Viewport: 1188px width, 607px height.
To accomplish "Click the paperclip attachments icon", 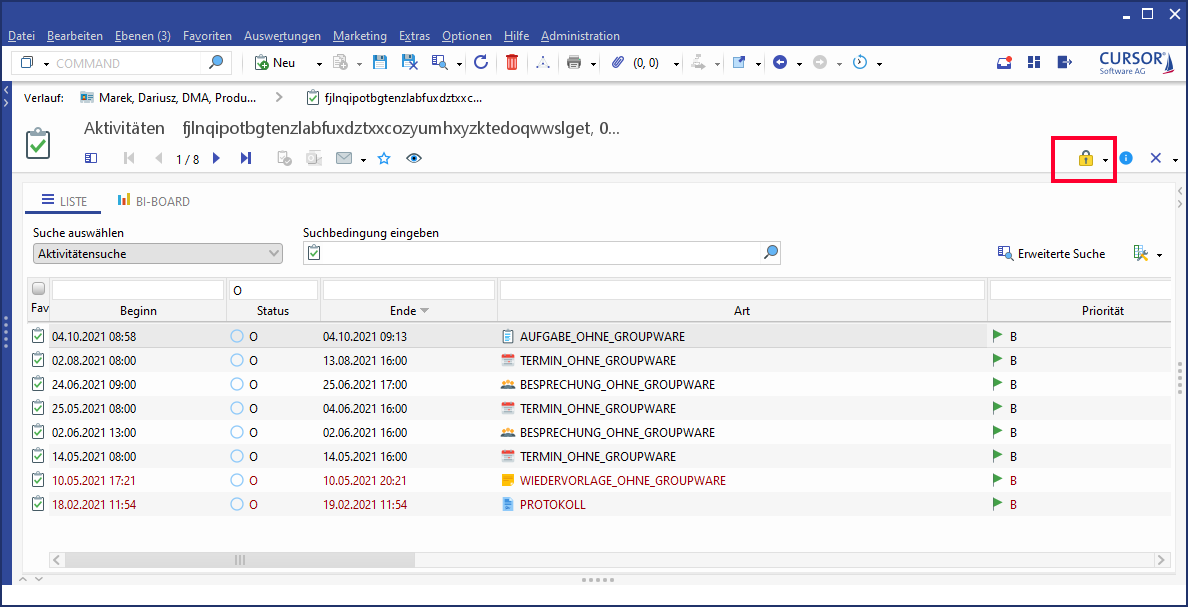I will point(617,63).
